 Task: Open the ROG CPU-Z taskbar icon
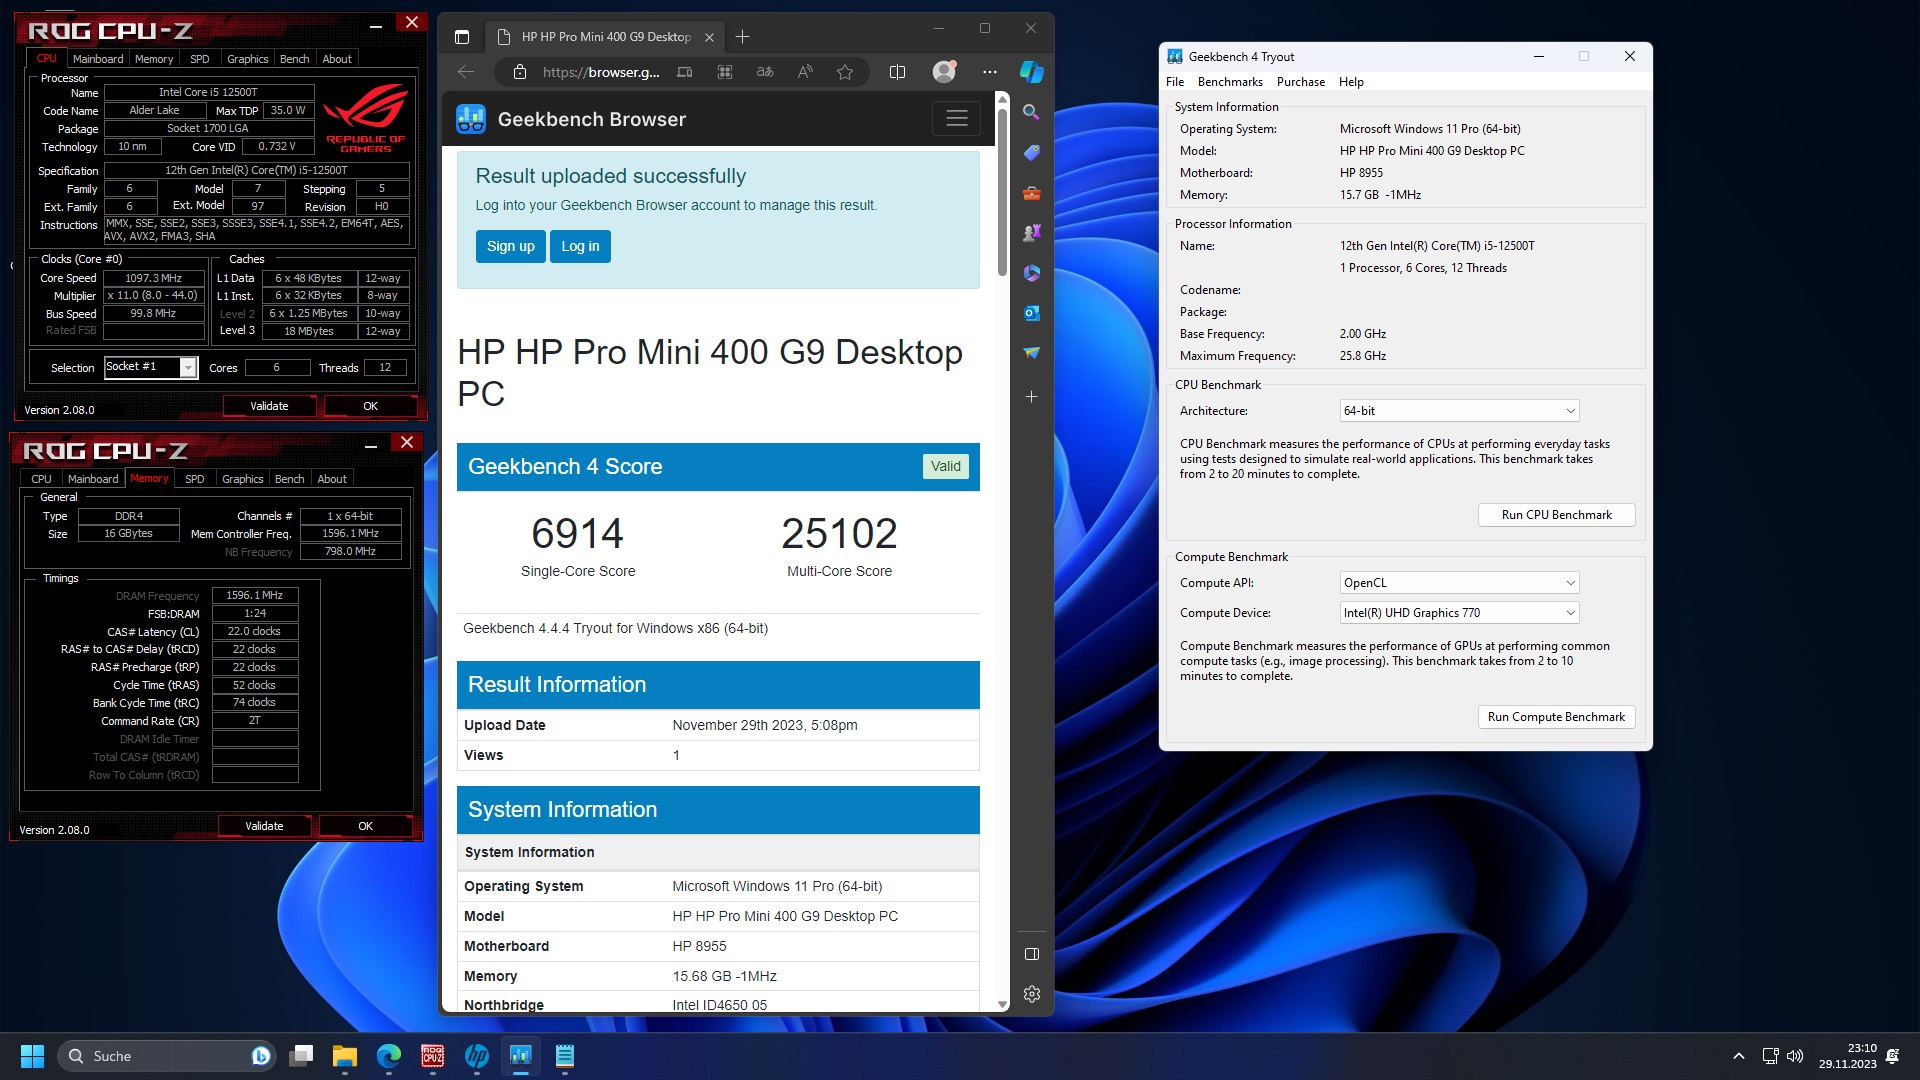(433, 1056)
